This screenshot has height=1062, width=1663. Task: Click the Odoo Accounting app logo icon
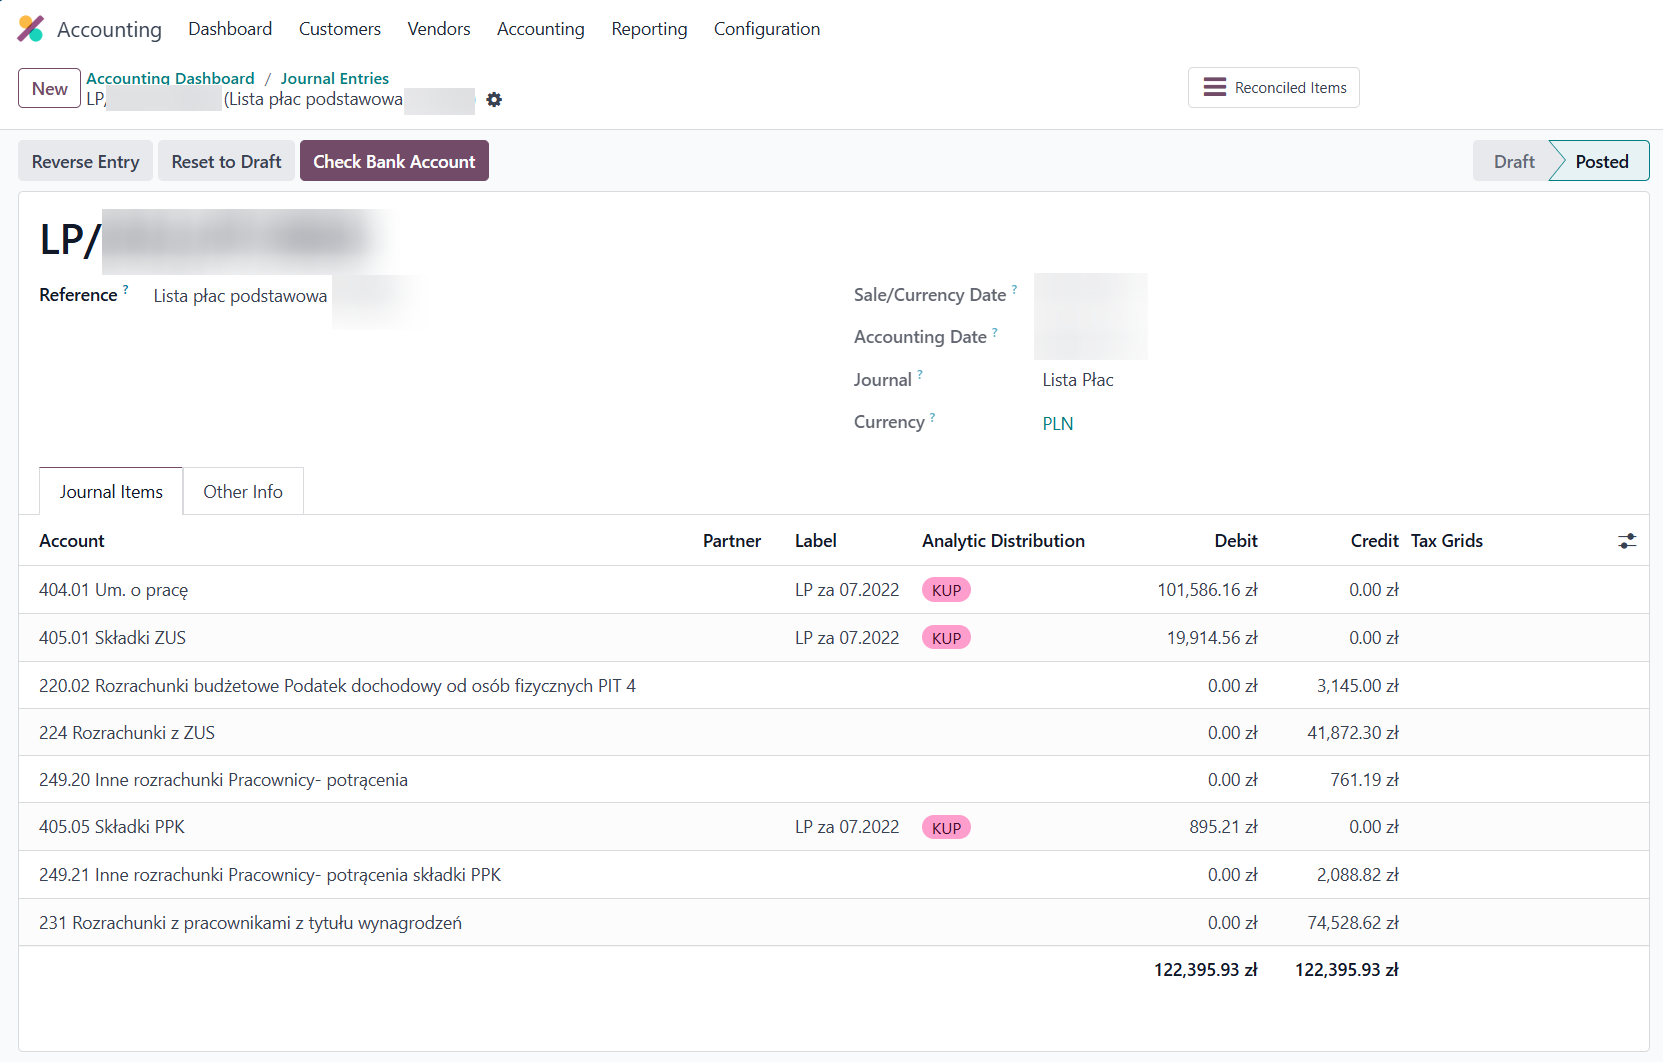(x=31, y=29)
